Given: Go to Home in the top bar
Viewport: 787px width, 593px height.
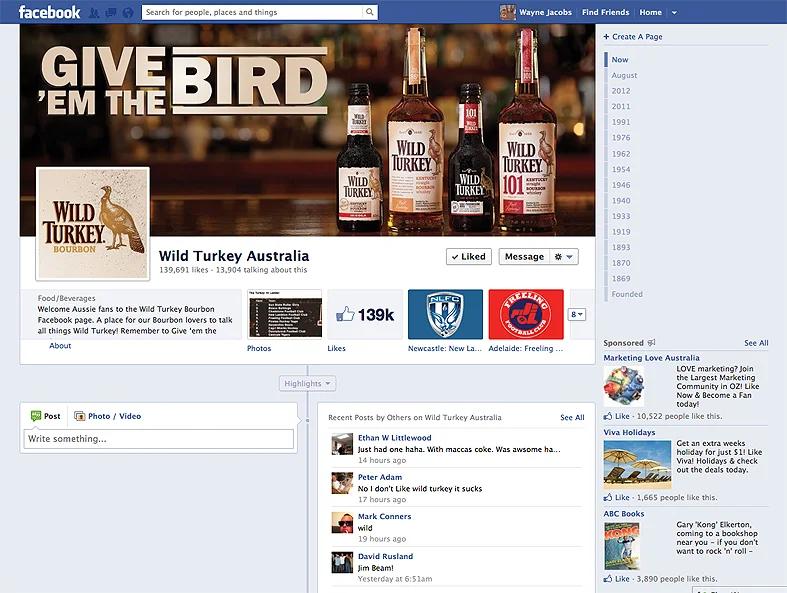Looking at the screenshot, I should (x=650, y=12).
